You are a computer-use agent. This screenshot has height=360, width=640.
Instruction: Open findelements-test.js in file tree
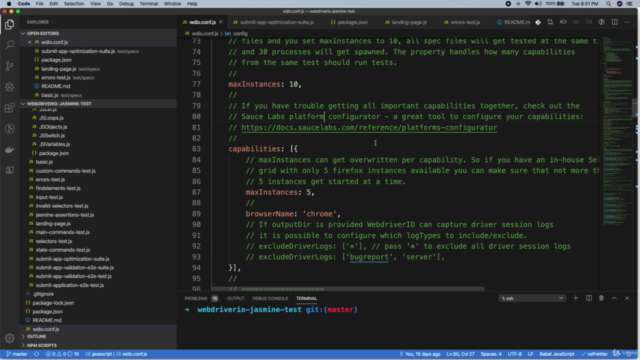tap(58, 188)
